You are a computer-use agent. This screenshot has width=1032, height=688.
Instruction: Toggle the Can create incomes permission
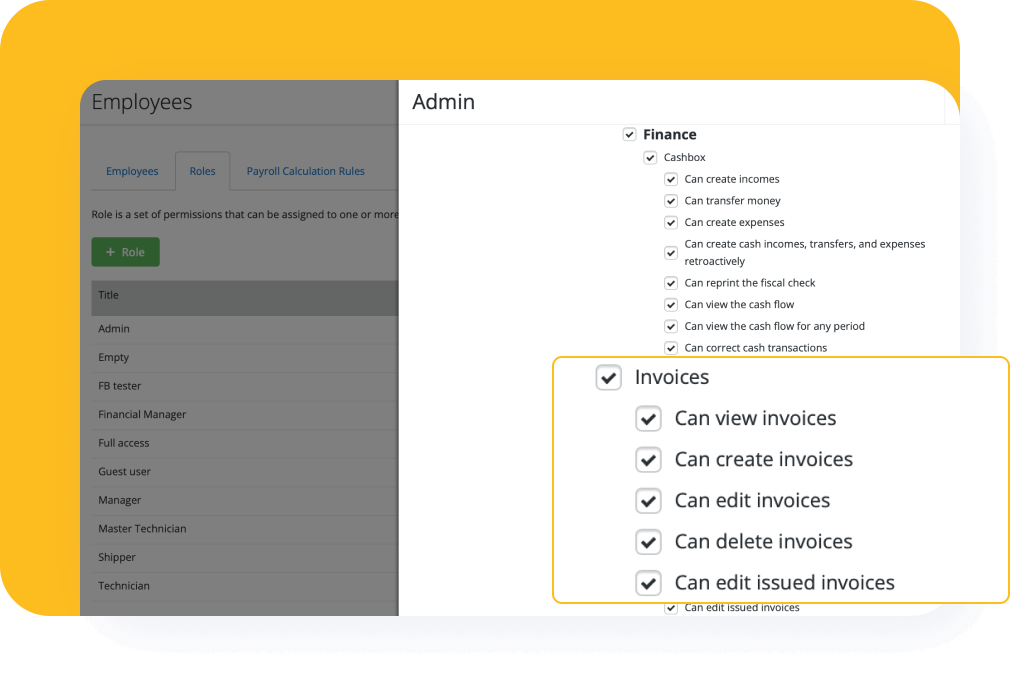click(x=671, y=178)
